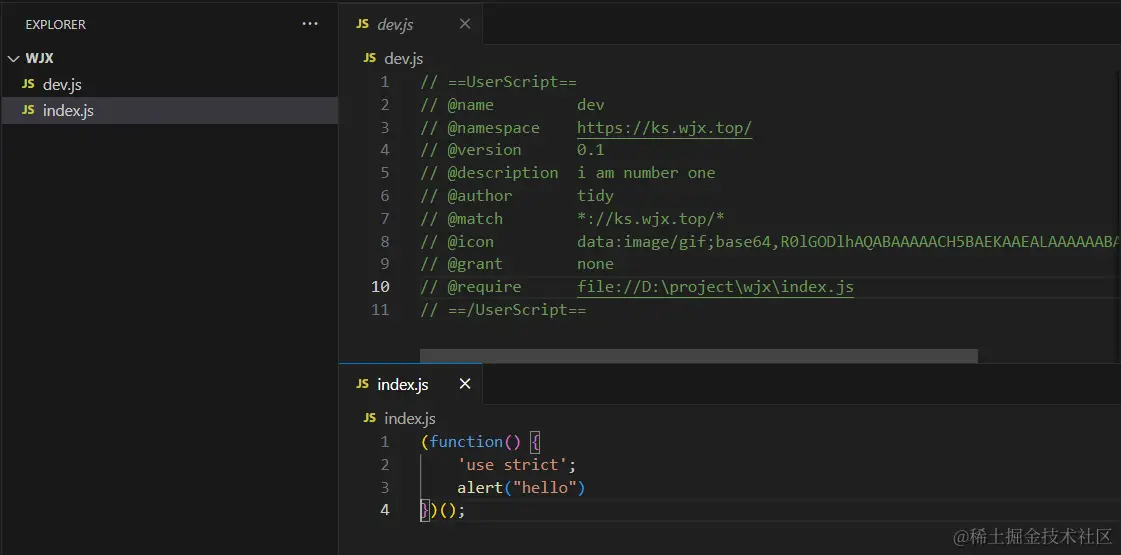Click line number 2 in index.js
This screenshot has width=1121, height=555.
[385, 465]
